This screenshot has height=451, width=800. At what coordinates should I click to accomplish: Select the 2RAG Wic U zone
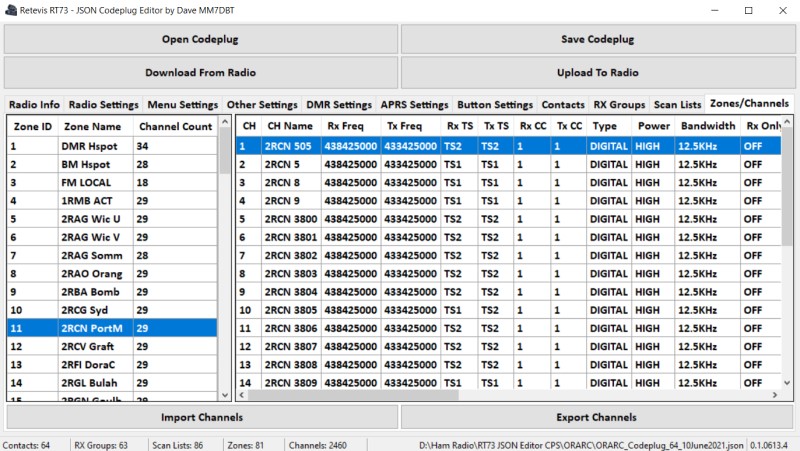coord(112,219)
